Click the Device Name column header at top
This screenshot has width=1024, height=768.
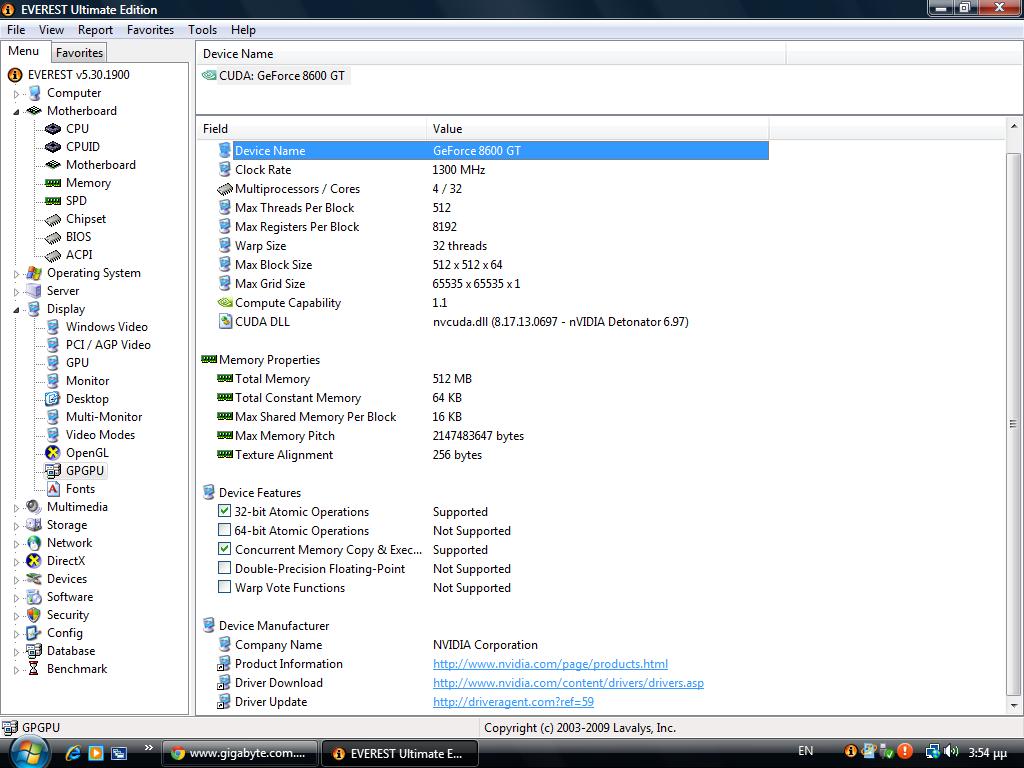click(x=491, y=54)
